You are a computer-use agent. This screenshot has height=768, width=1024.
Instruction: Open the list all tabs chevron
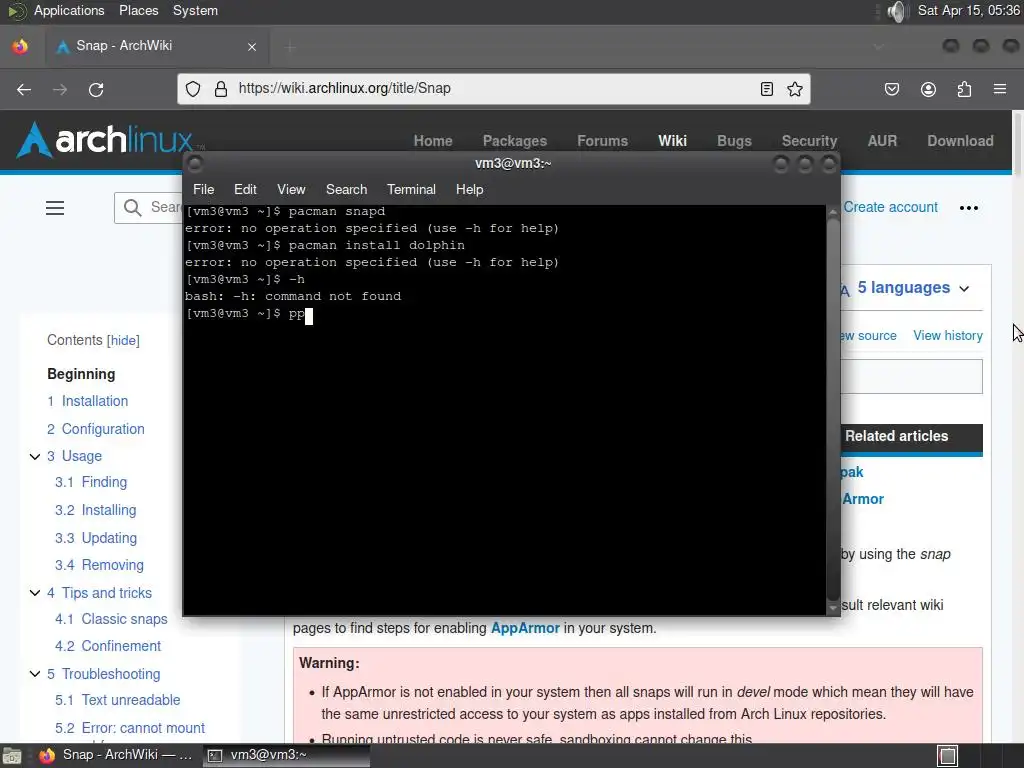878,46
